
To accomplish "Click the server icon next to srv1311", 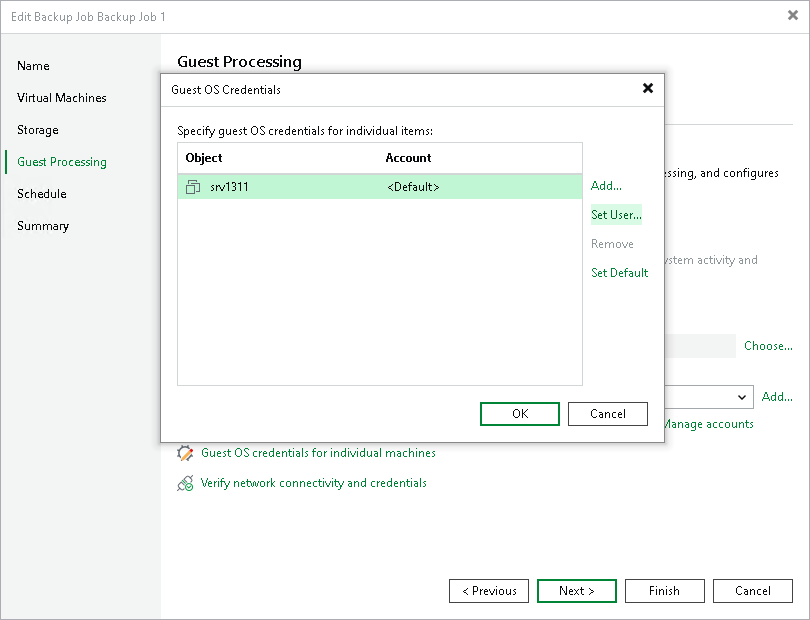I will [x=193, y=186].
